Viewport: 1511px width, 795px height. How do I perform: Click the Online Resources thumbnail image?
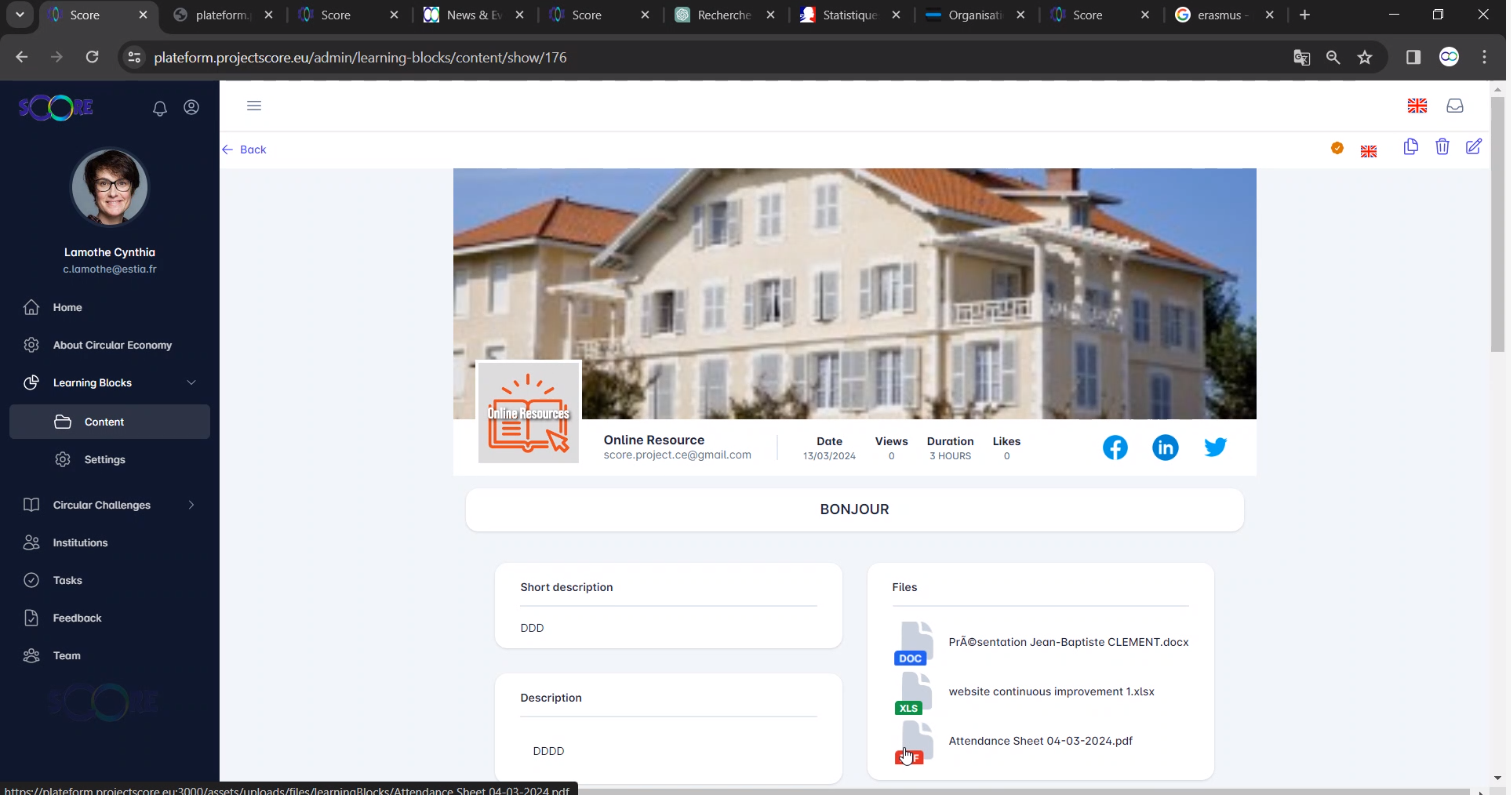[x=529, y=412]
